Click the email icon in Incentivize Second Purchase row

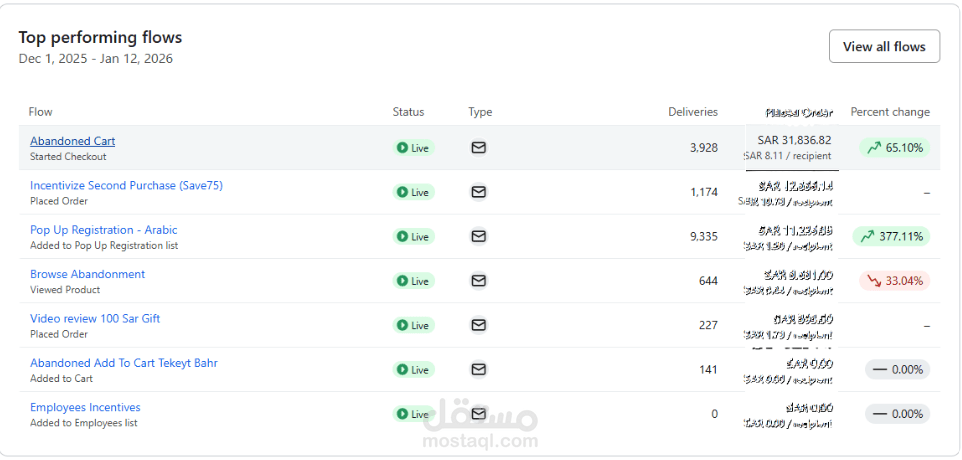point(479,192)
